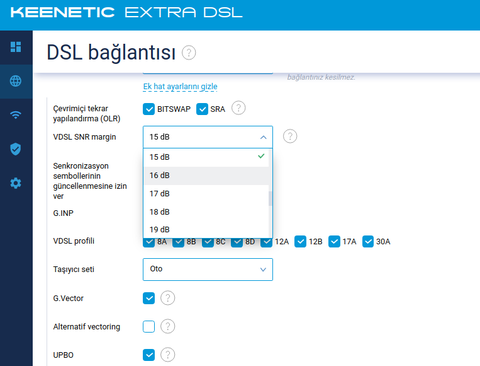Open help icon for G.Vector
480x366 pixels.
tap(168, 298)
